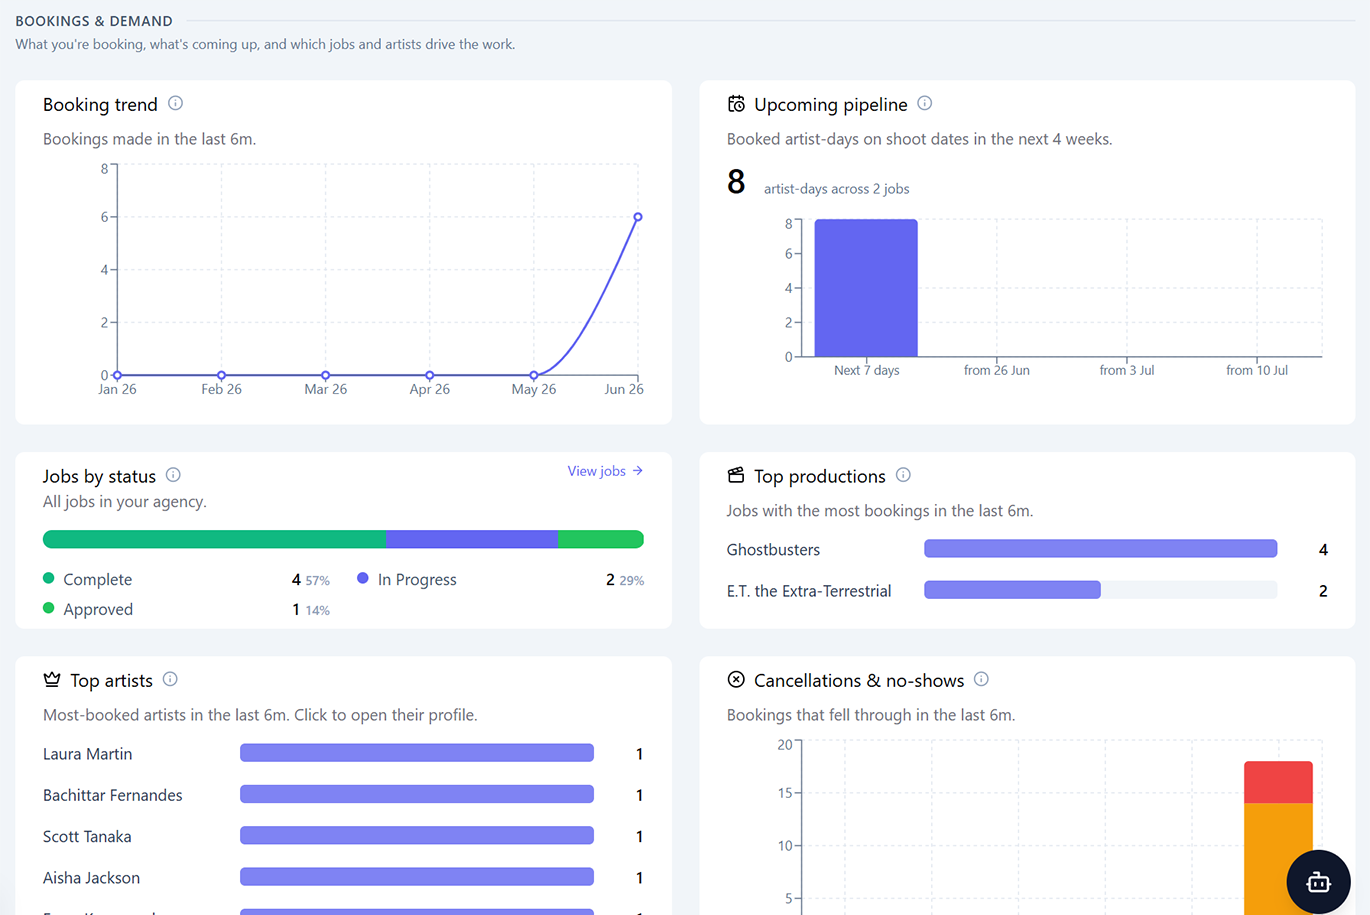Click the clapperboard icon beside Top productions

click(x=736, y=475)
